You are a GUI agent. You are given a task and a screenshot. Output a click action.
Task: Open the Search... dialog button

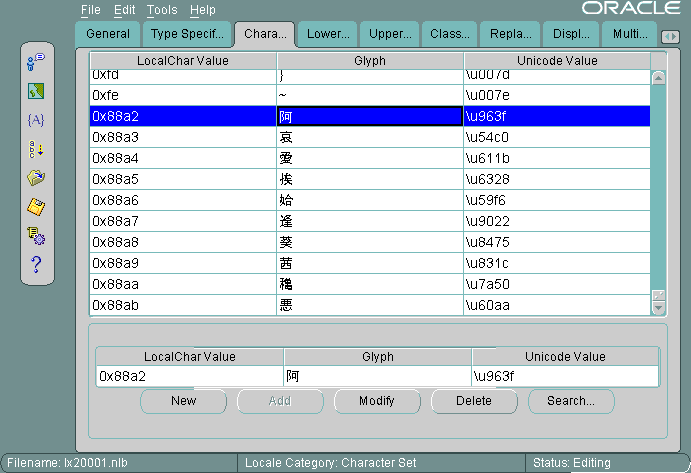[571, 401]
